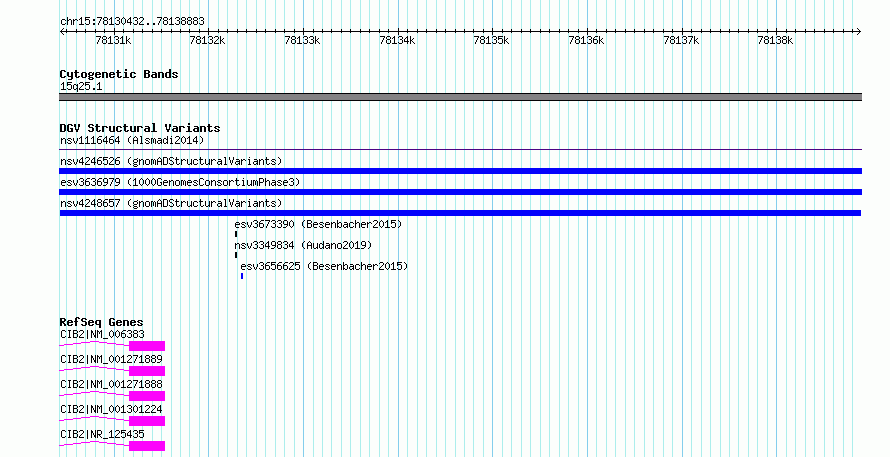Click the magenta exon of CIB2|NR_125435

pyautogui.click(x=147, y=446)
